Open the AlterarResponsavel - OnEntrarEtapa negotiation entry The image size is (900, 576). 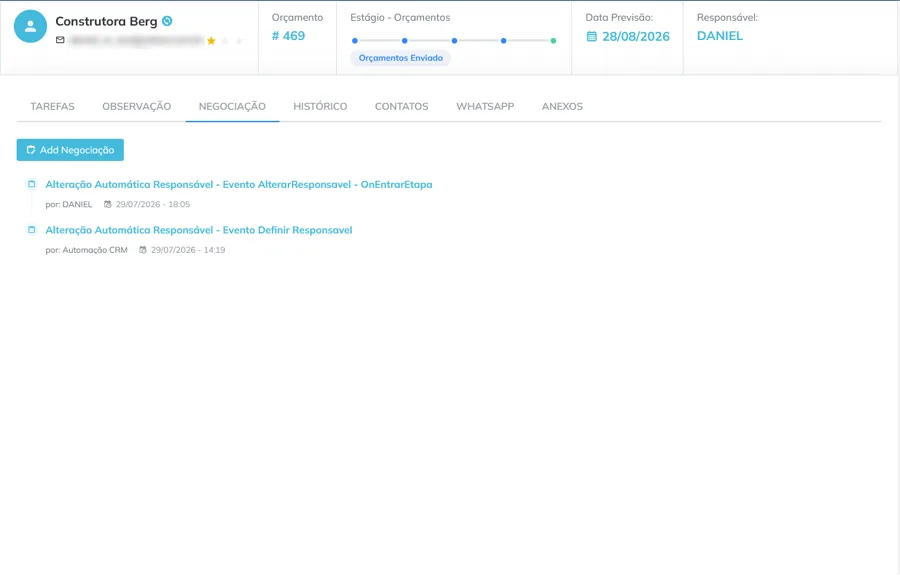(239, 184)
